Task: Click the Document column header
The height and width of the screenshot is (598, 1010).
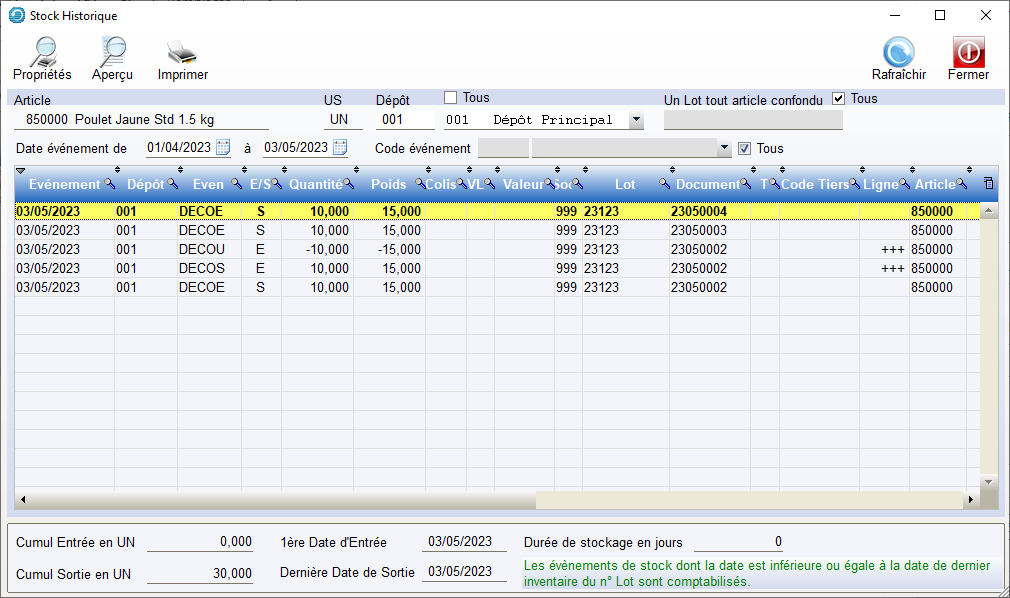Action: 707,185
